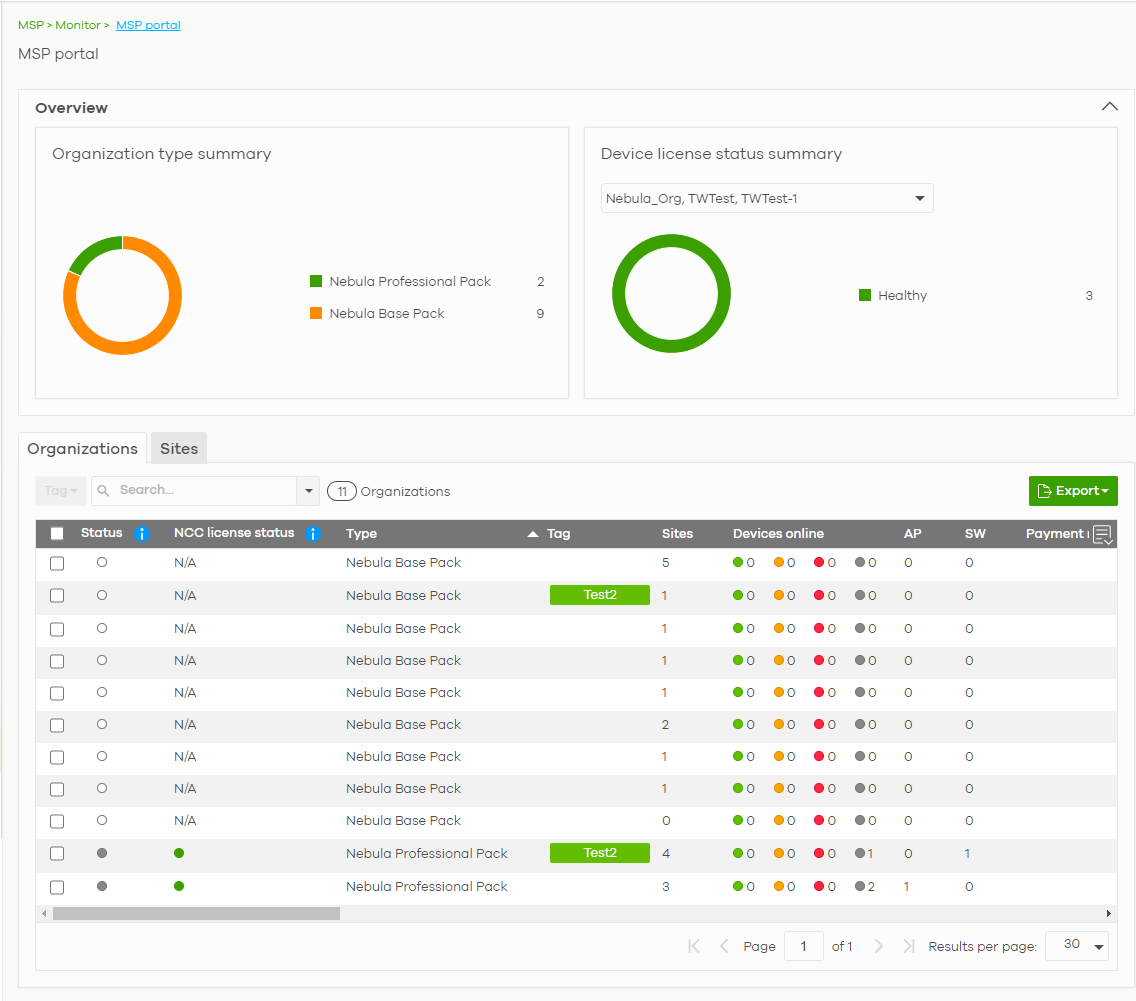Click the Status column info icon

click(x=141, y=534)
